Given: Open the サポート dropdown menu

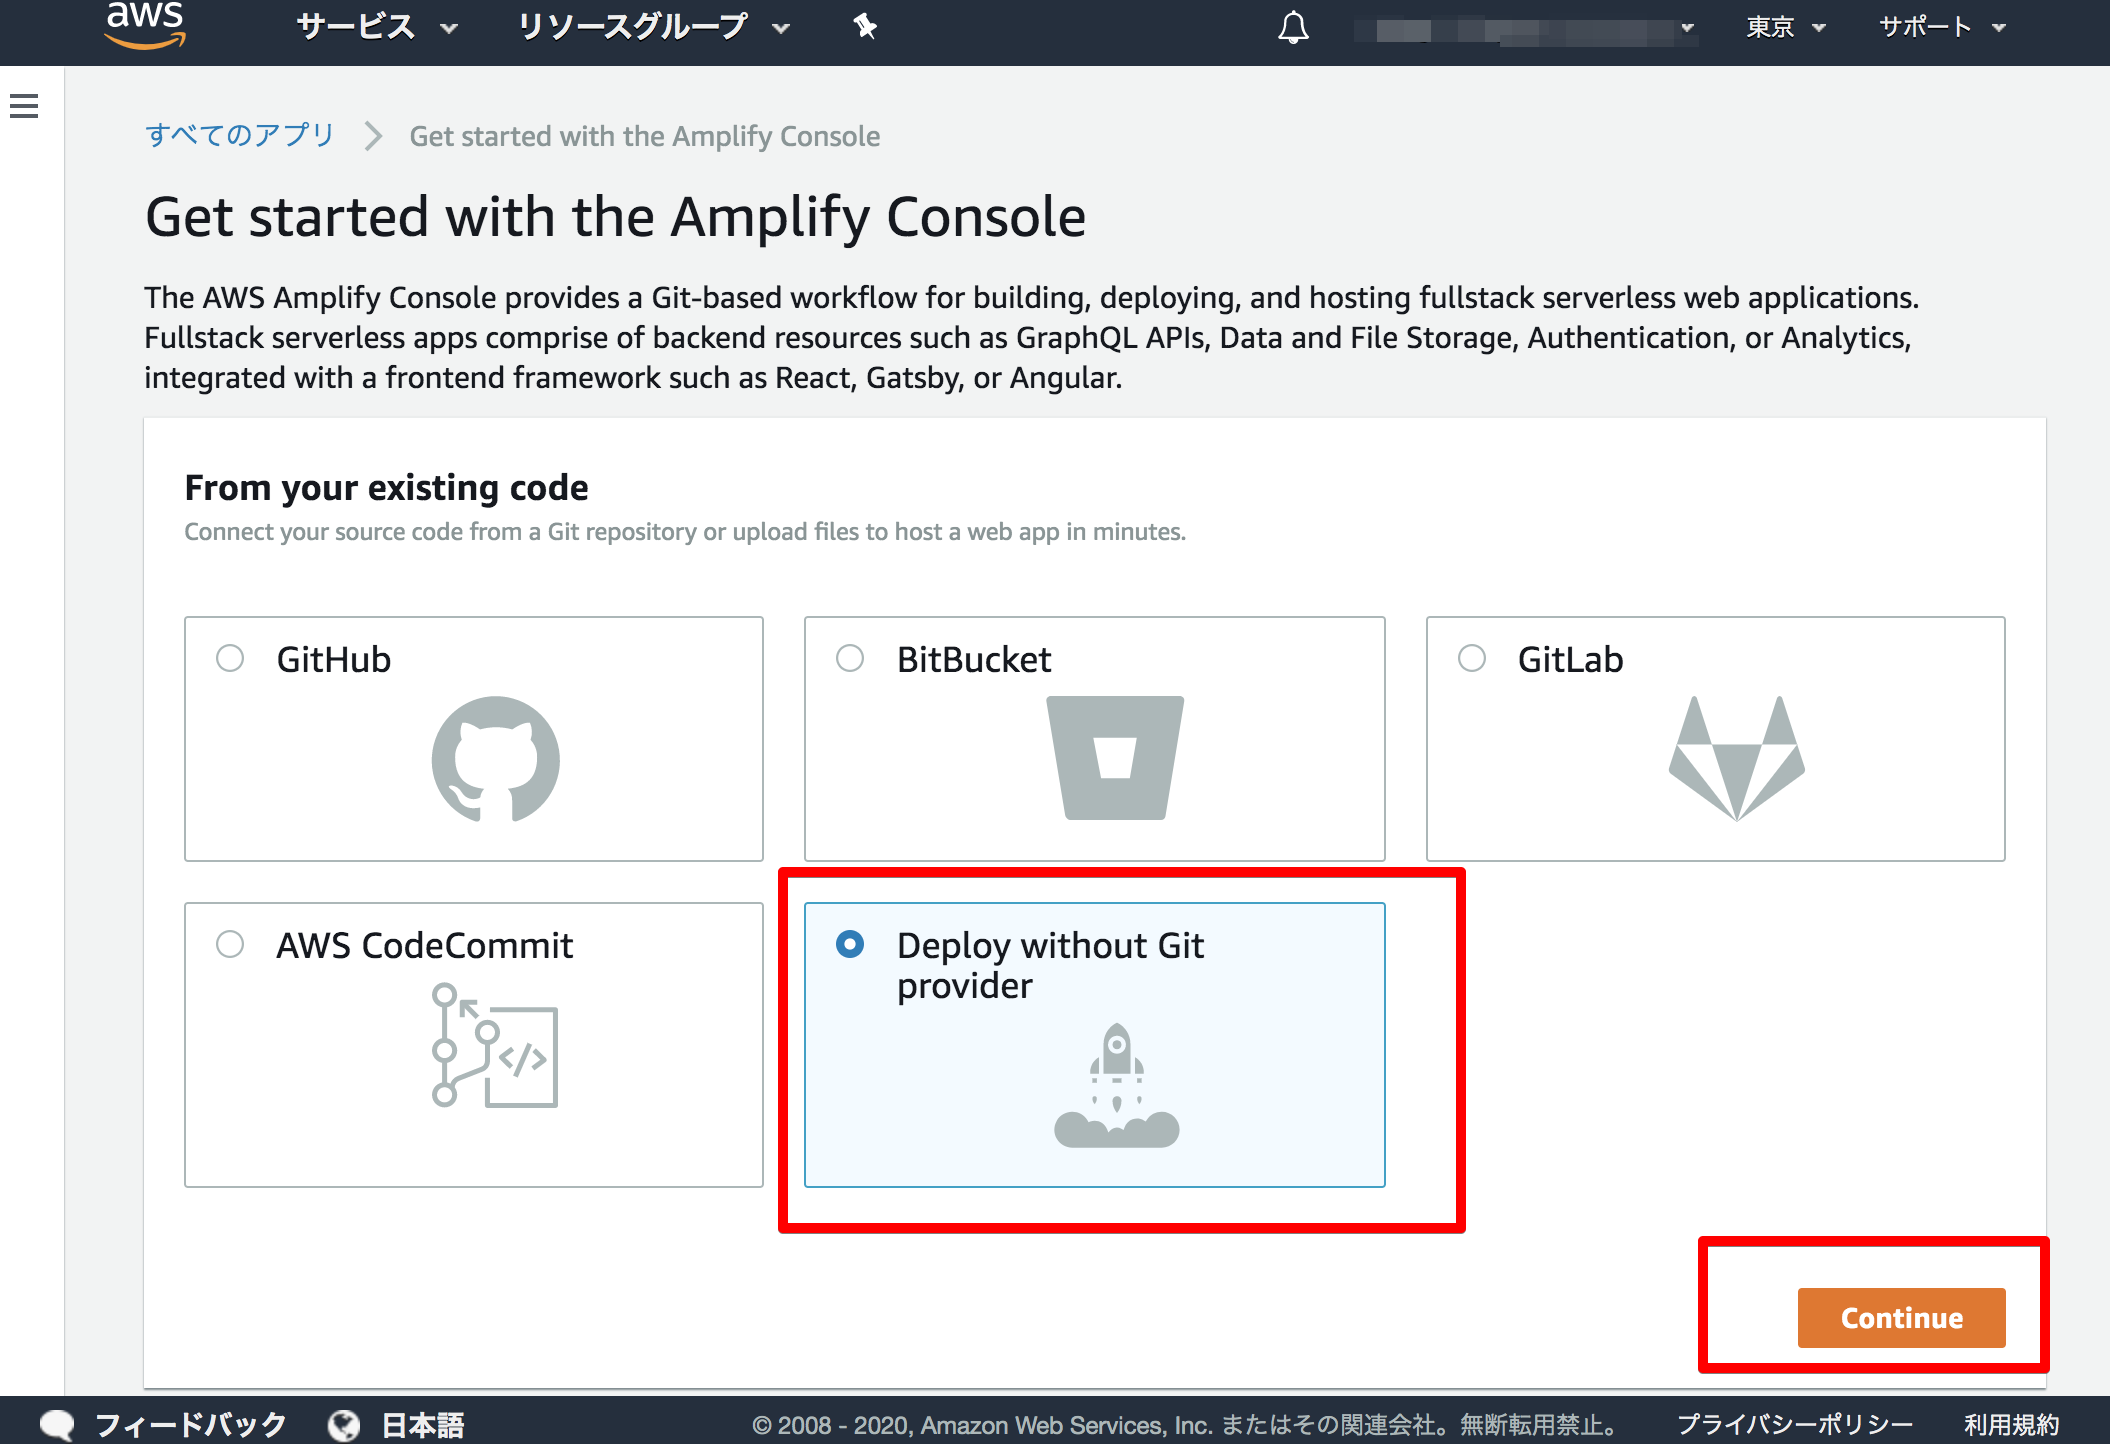Looking at the screenshot, I should tap(1943, 27).
